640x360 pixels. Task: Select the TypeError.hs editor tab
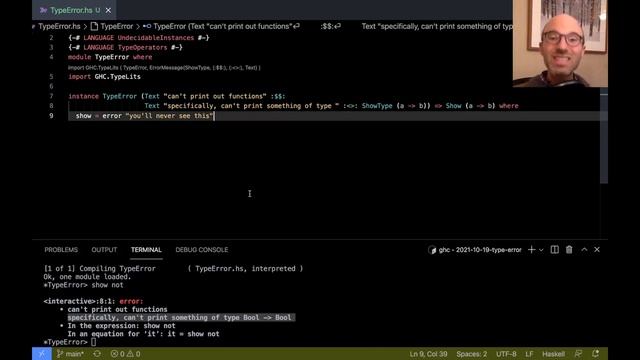(74, 10)
